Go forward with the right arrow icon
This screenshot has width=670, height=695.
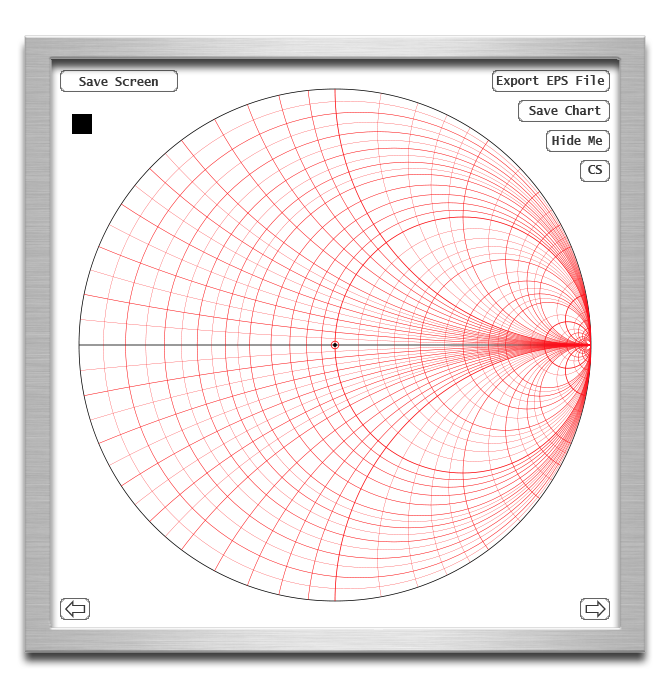tap(595, 609)
